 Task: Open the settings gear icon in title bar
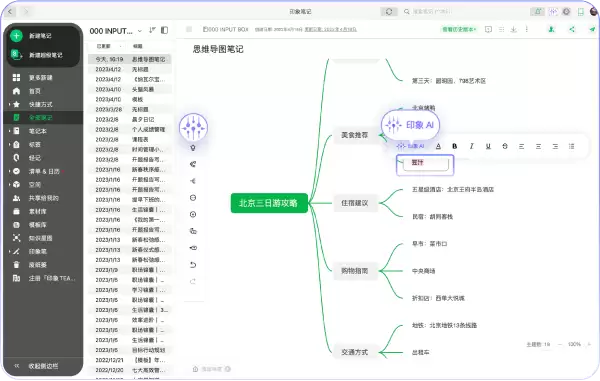[x=566, y=11]
